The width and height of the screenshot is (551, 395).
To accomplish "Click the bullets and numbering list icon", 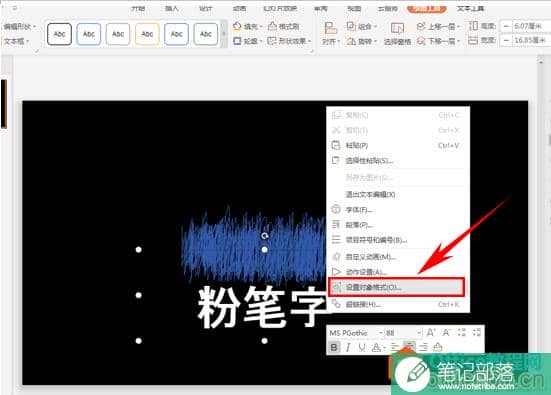I will (336, 240).
